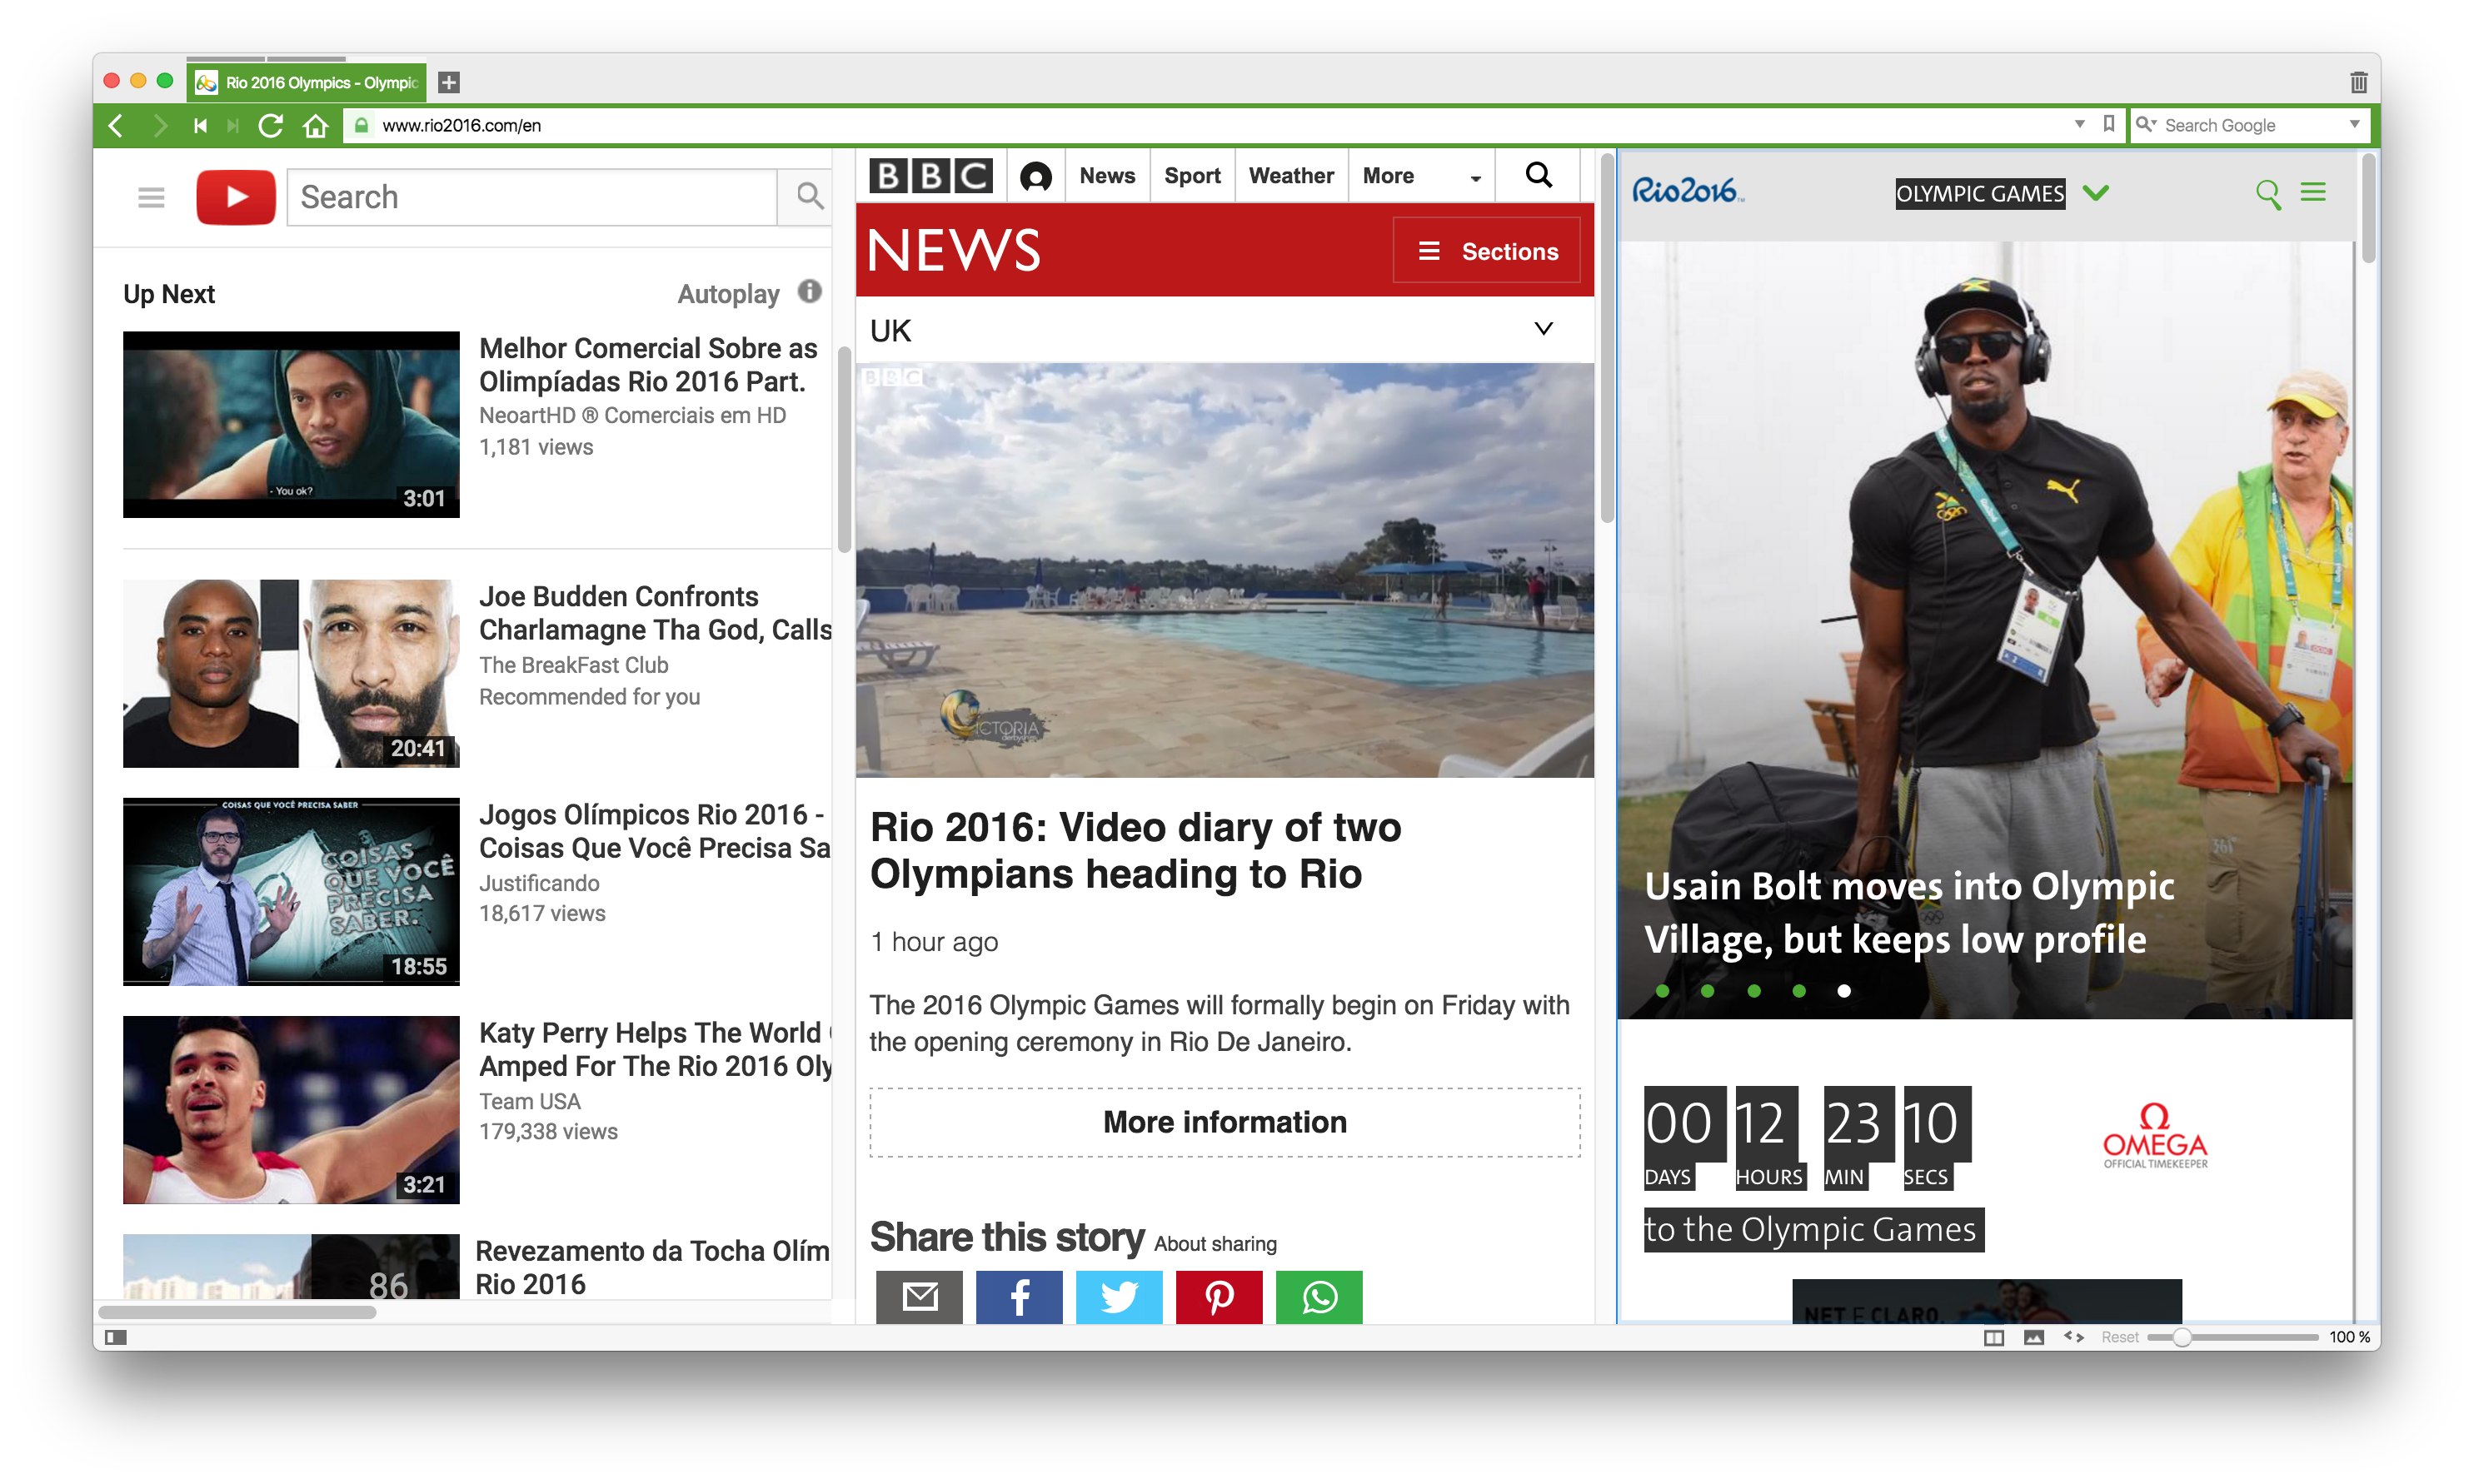This screenshot has width=2474, height=1484.
Task: Share the story on Twitter
Action: tap(1119, 1297)
